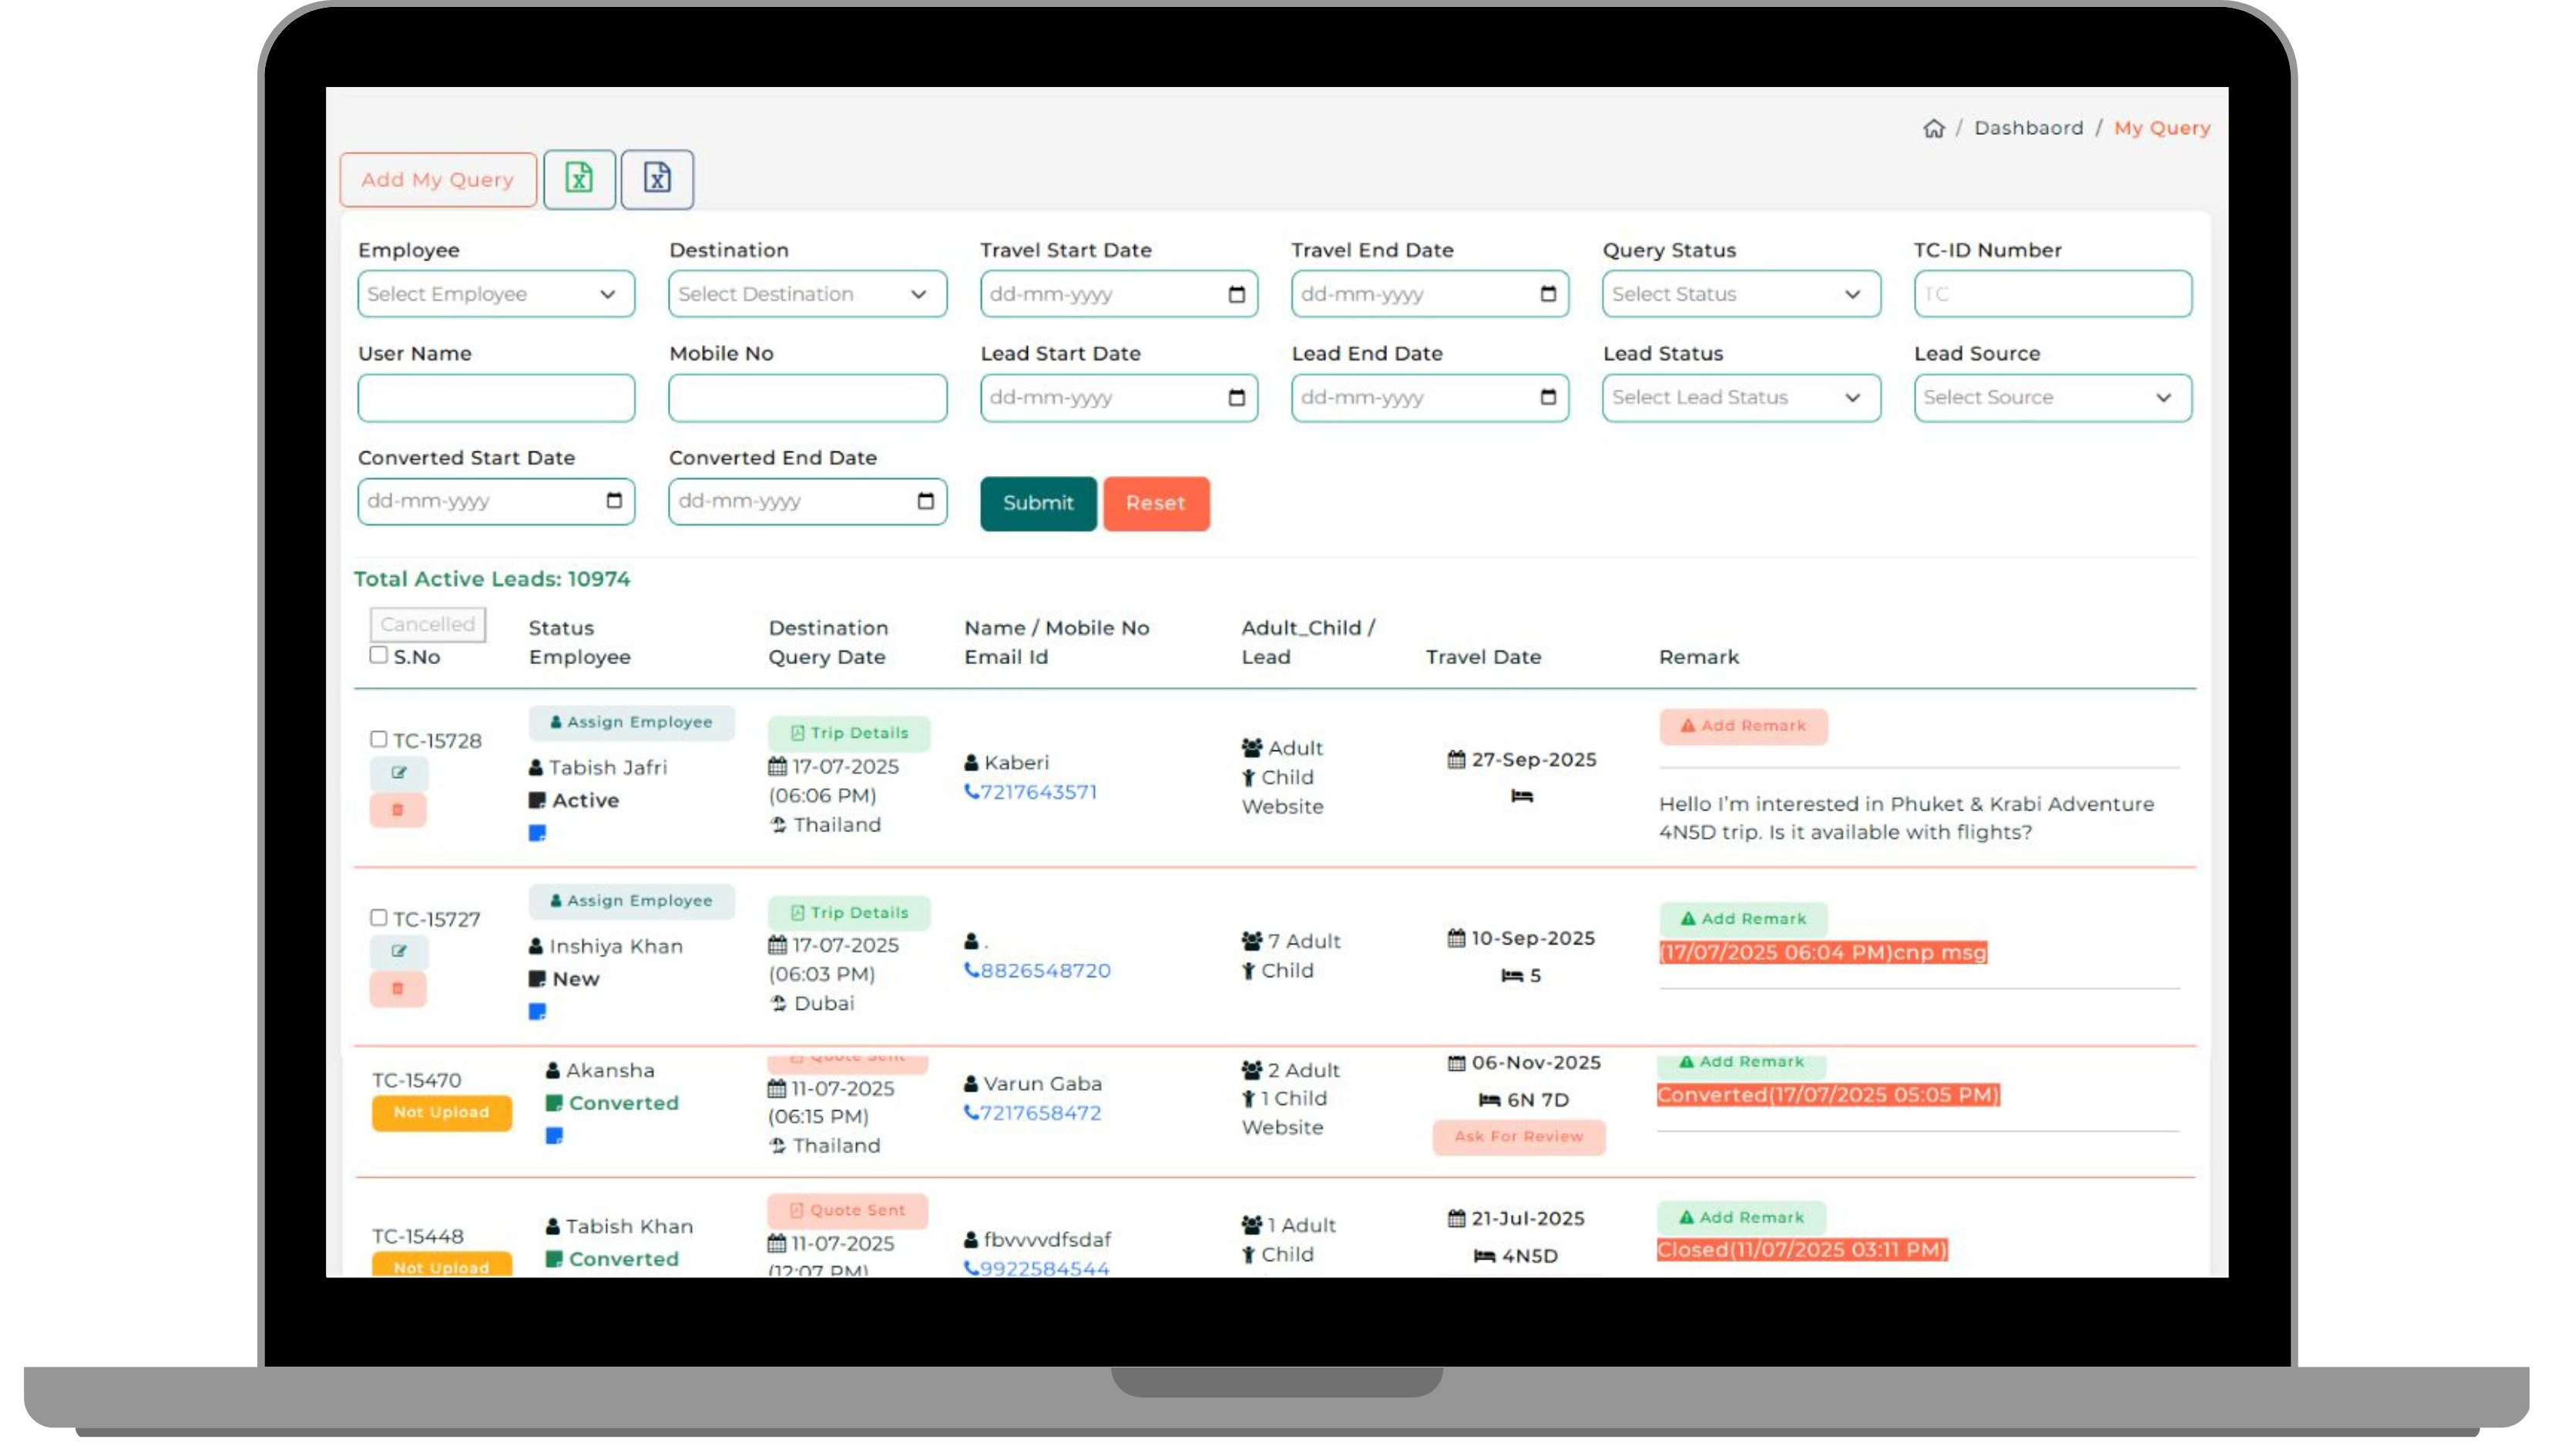The width and height of the screenshot is (2555, 1456).
Task: Click the red 'cnp msg' remark text
Action: pyautogui.click(x=1822, y=952)
